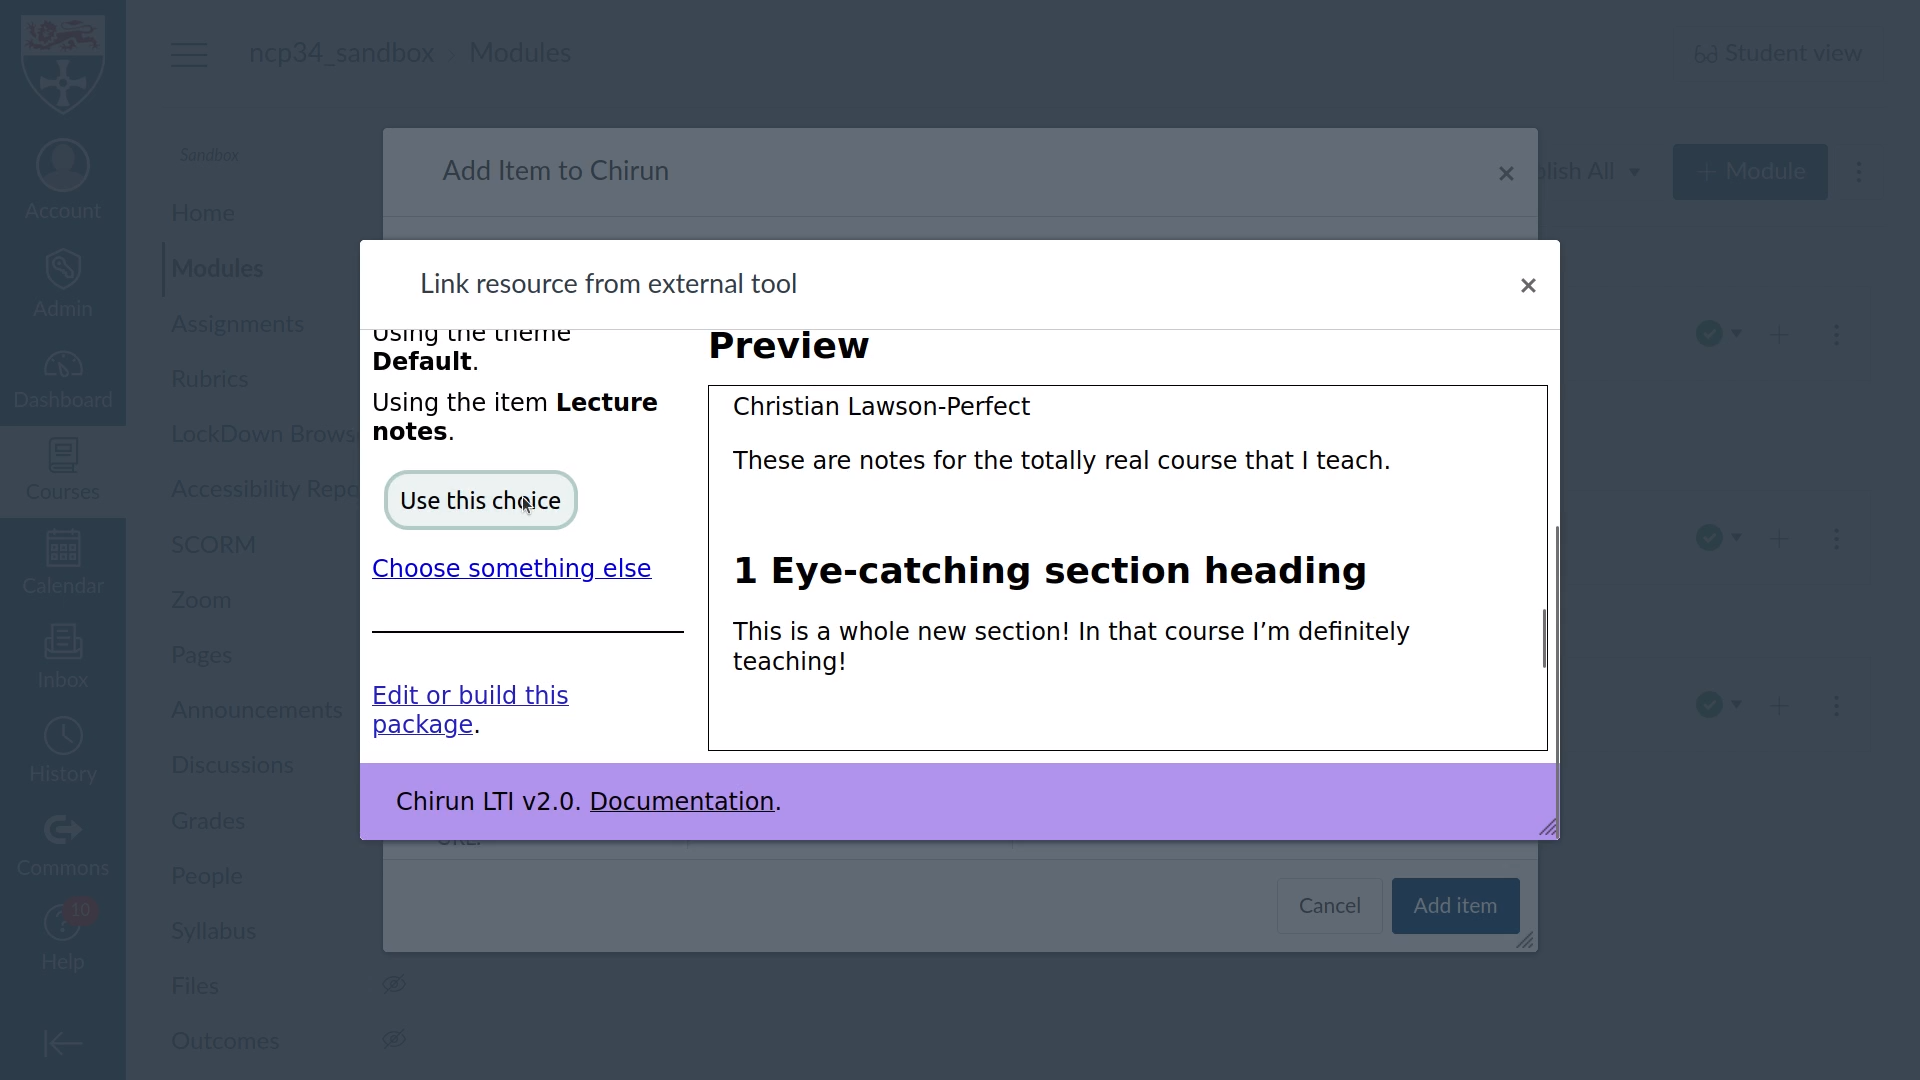Open the Publish All dropdown arrow

click(1635, 172)
